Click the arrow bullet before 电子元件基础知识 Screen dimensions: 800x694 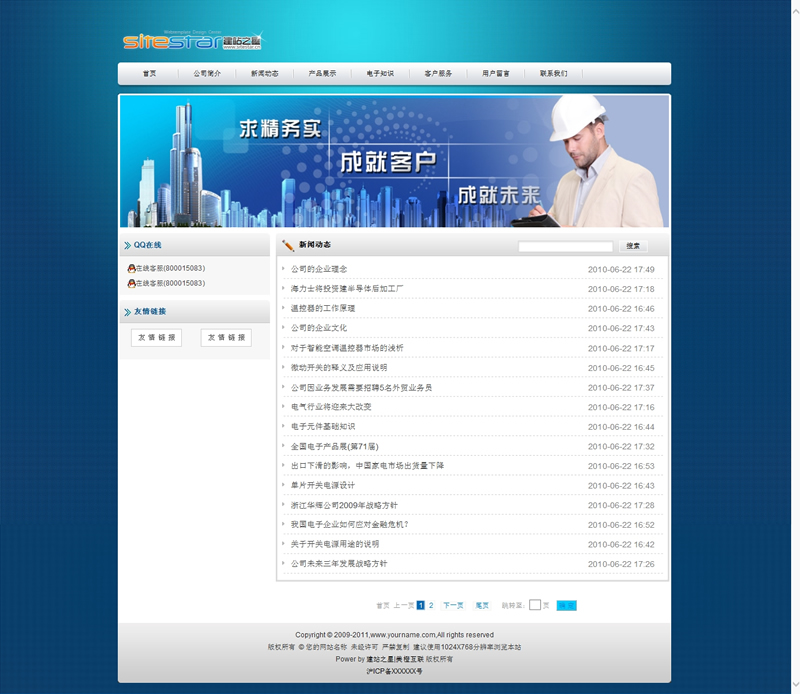(x=284, y=427)
